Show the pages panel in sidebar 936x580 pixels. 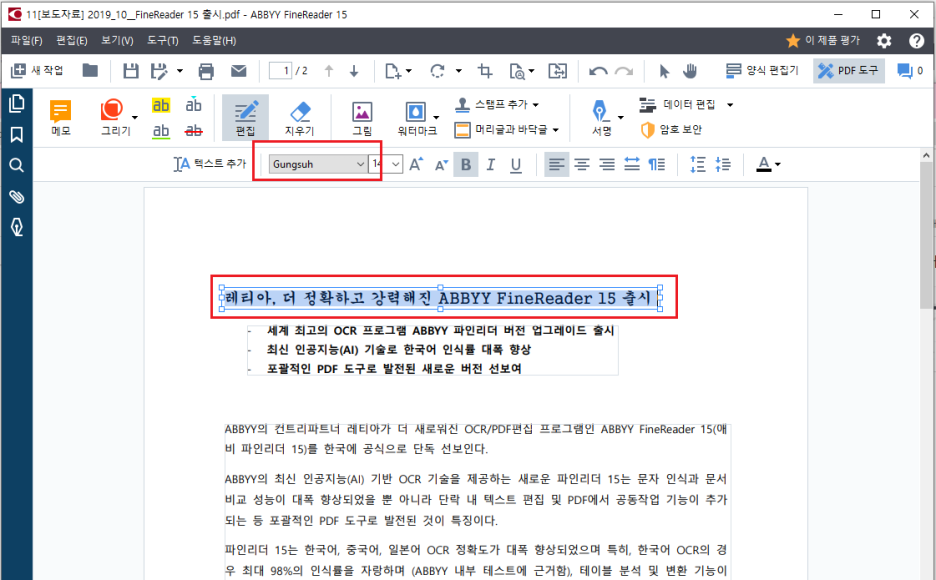pos(17,104)
